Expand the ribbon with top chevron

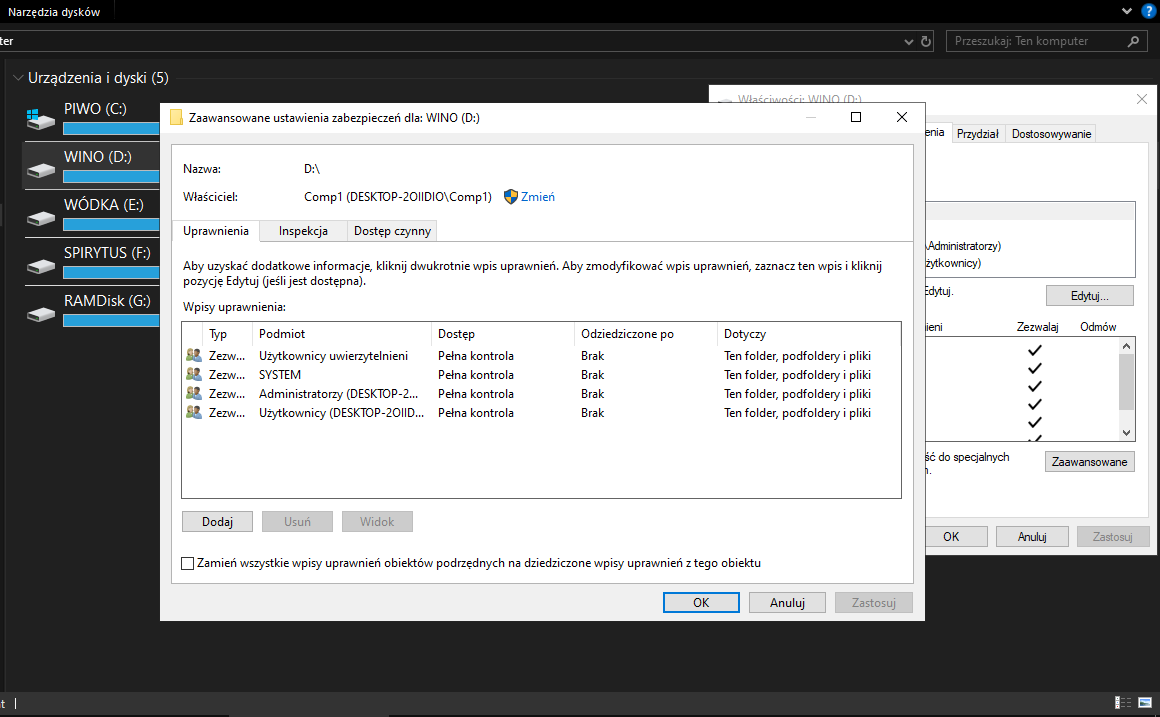click(x=1128, y=11)
